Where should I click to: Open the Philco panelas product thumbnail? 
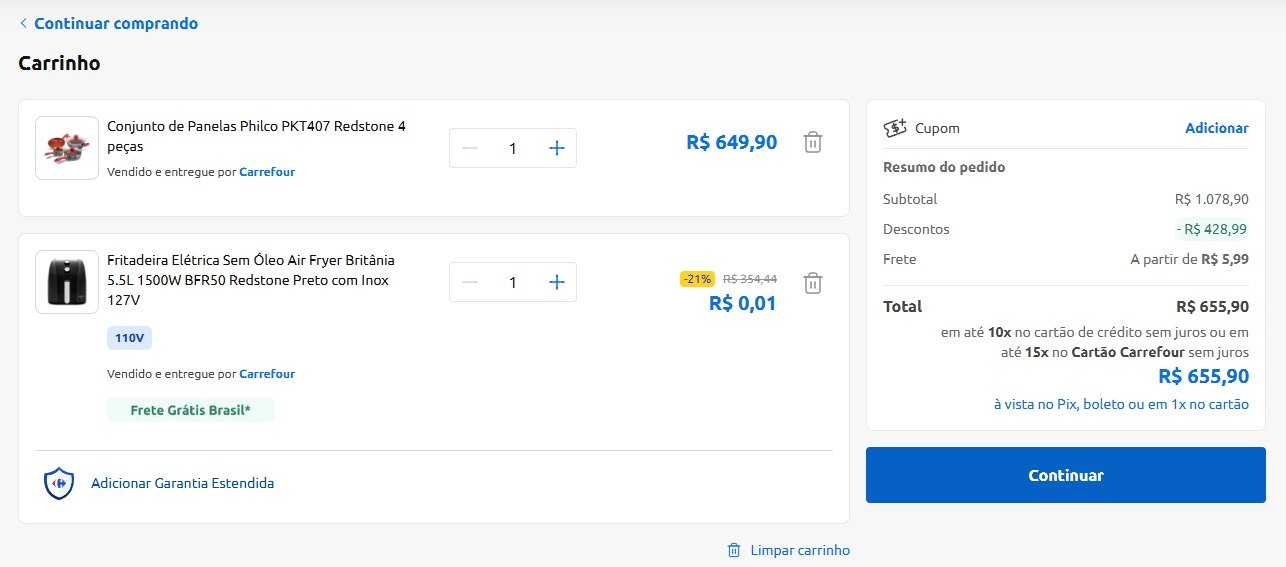pyautogui.click(x=67, y=148)
